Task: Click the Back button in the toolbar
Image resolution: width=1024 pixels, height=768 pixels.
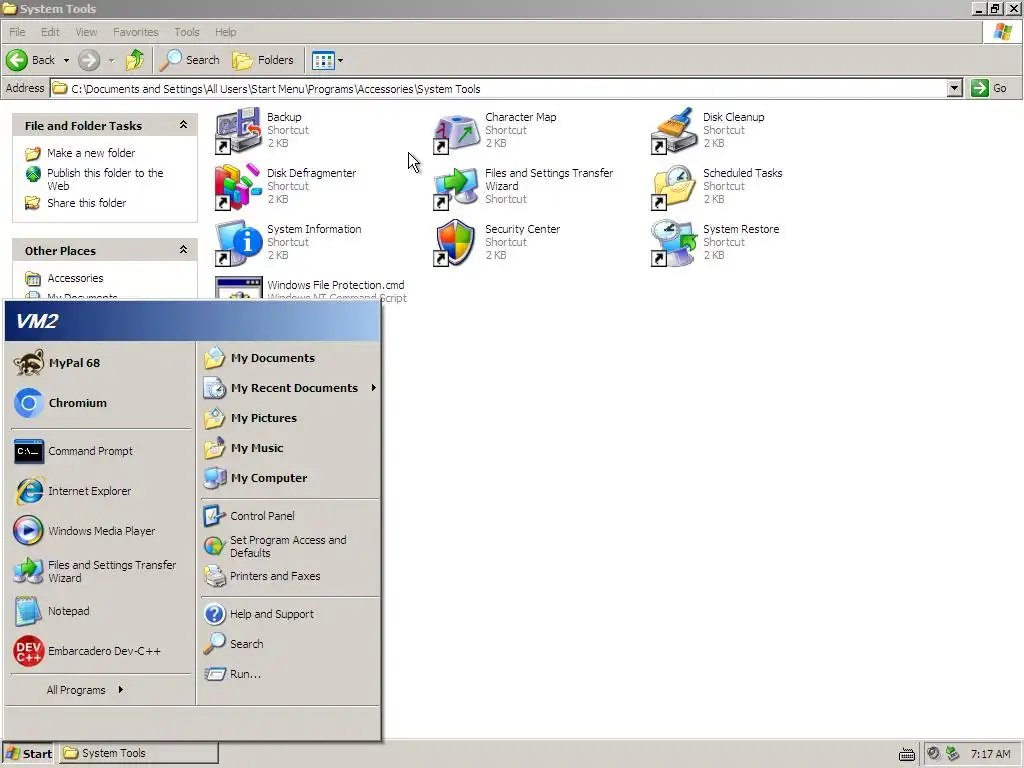Action: (x=31, y=60)
